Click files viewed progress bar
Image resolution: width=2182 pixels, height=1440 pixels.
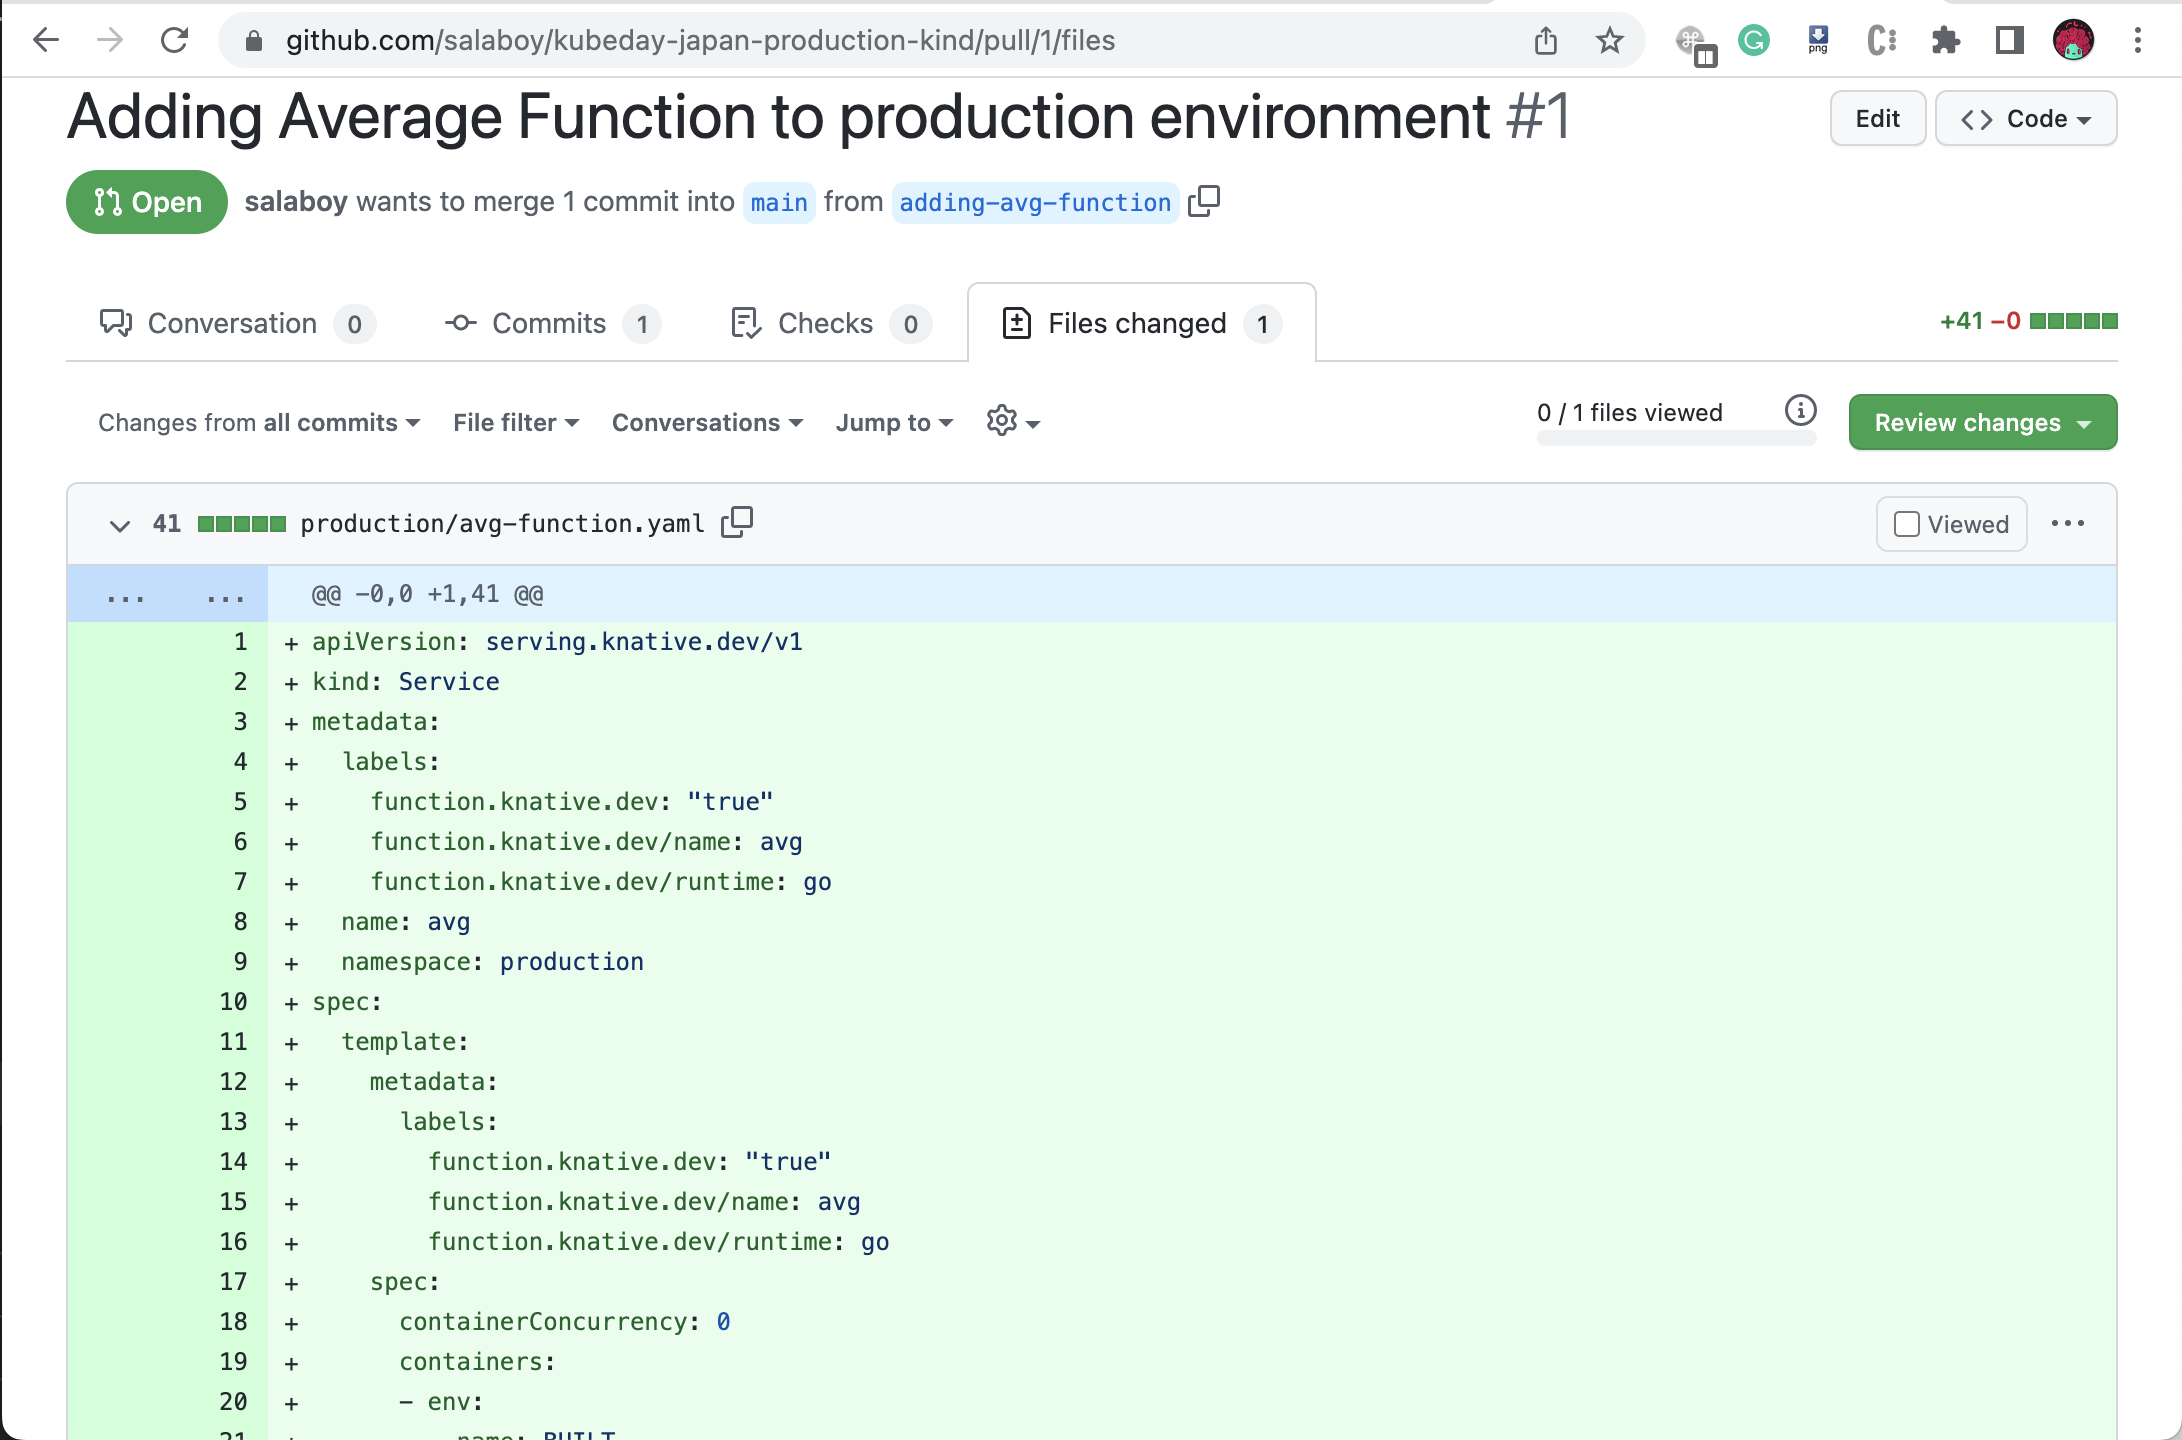pos(1676,438)
